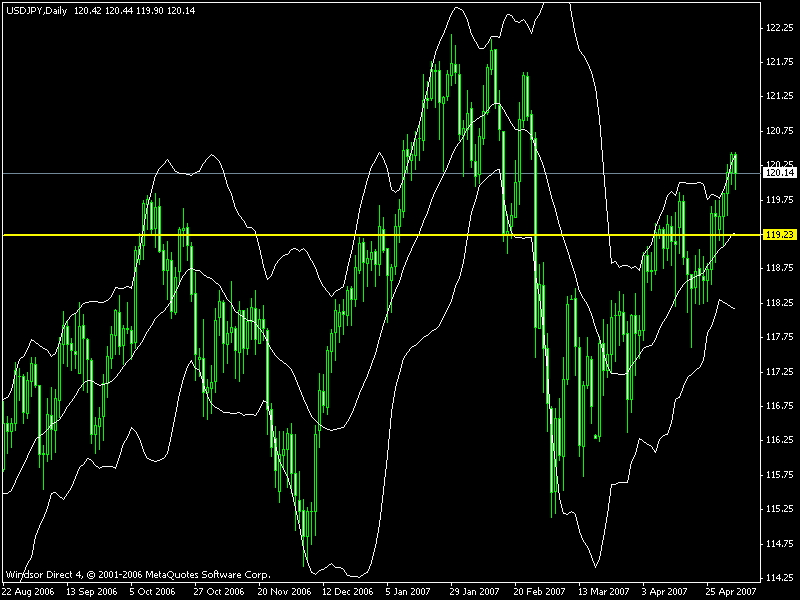Click the 119.75 price axis value
The height and width of the screenshot is (600, 800).
click(780, 199)
